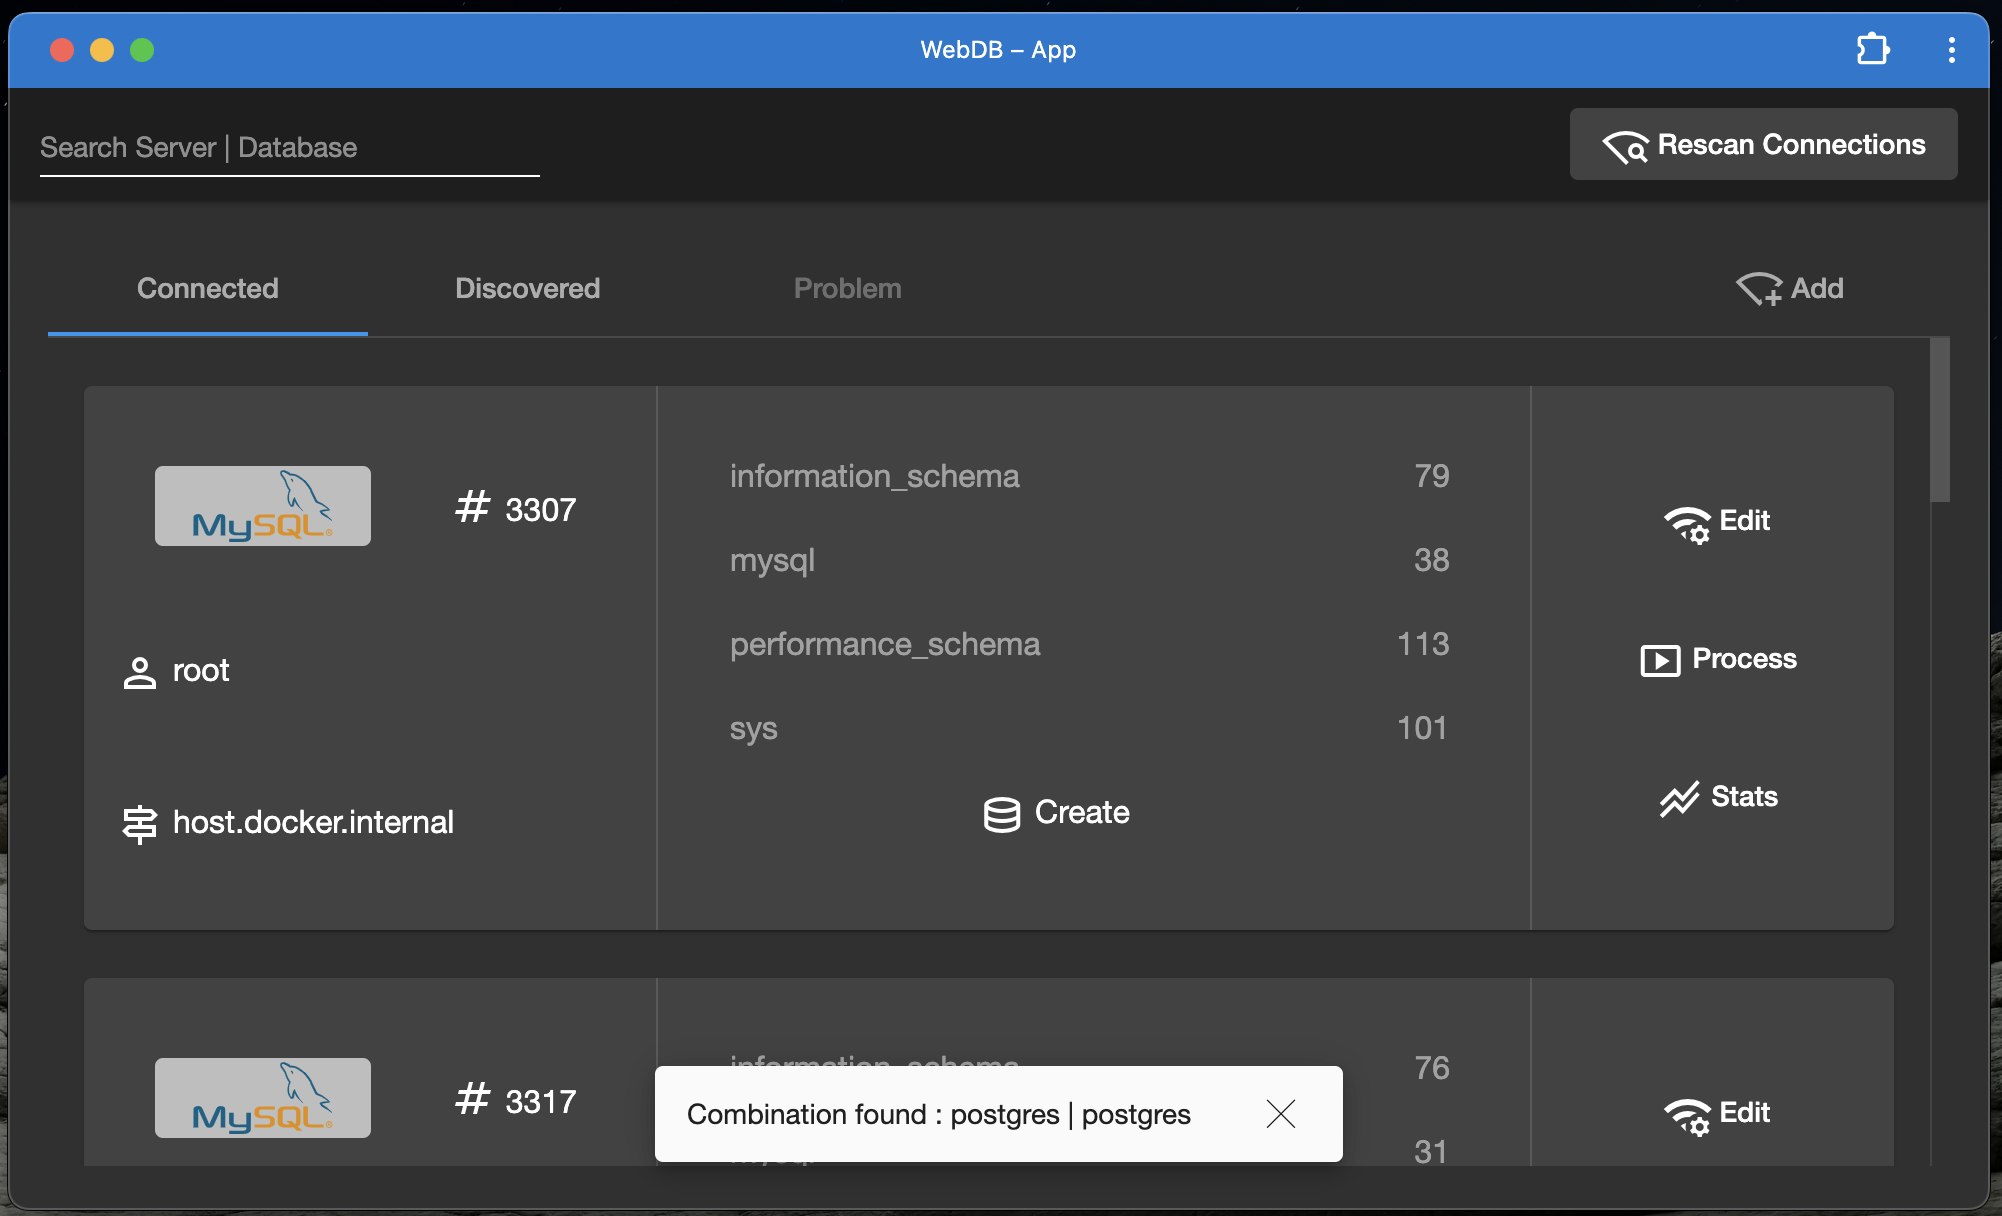Open the performance_schema database

1089,644
